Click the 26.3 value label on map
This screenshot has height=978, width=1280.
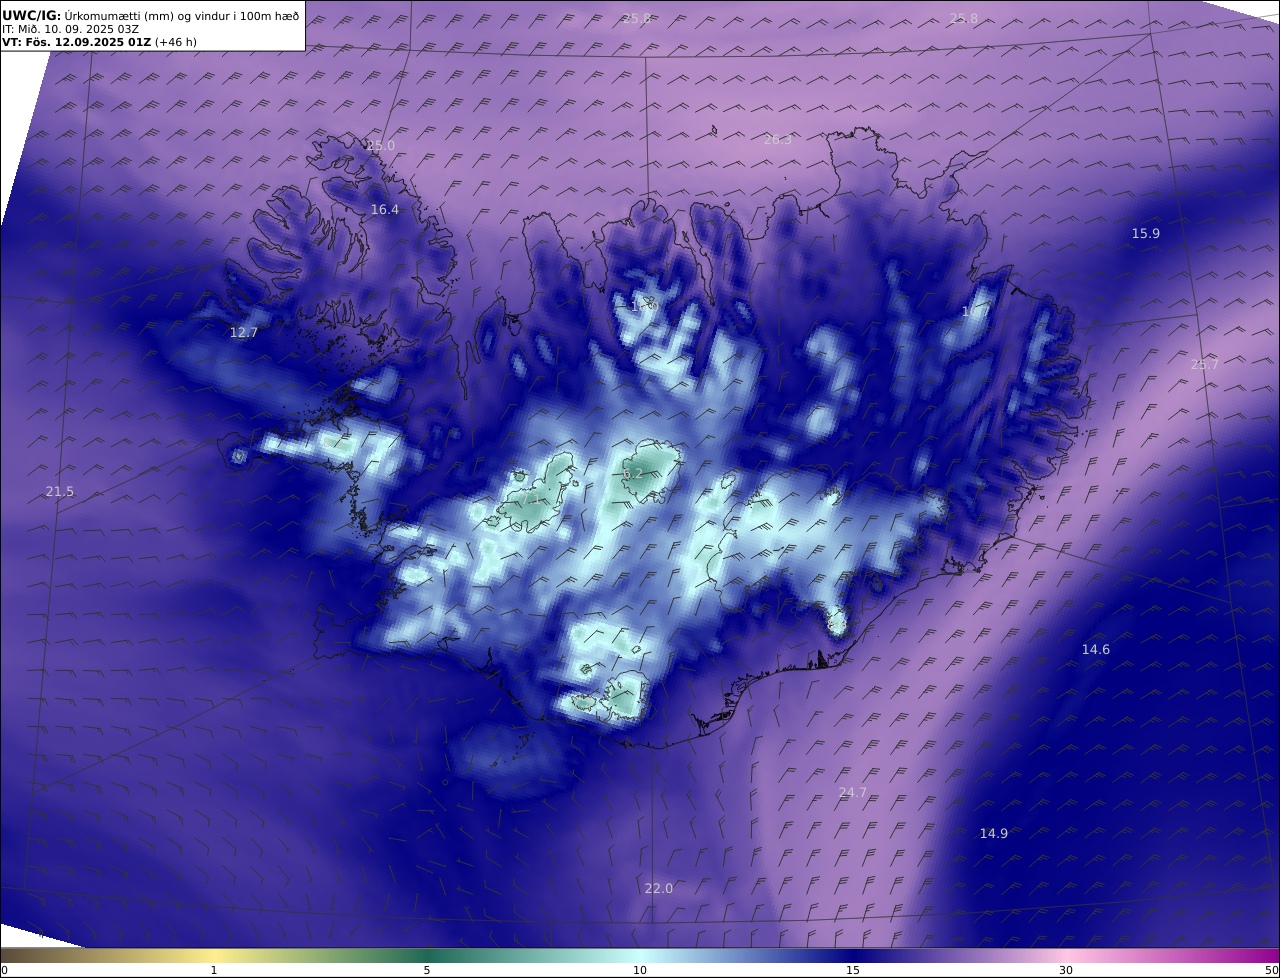click(x=777, y=139)
